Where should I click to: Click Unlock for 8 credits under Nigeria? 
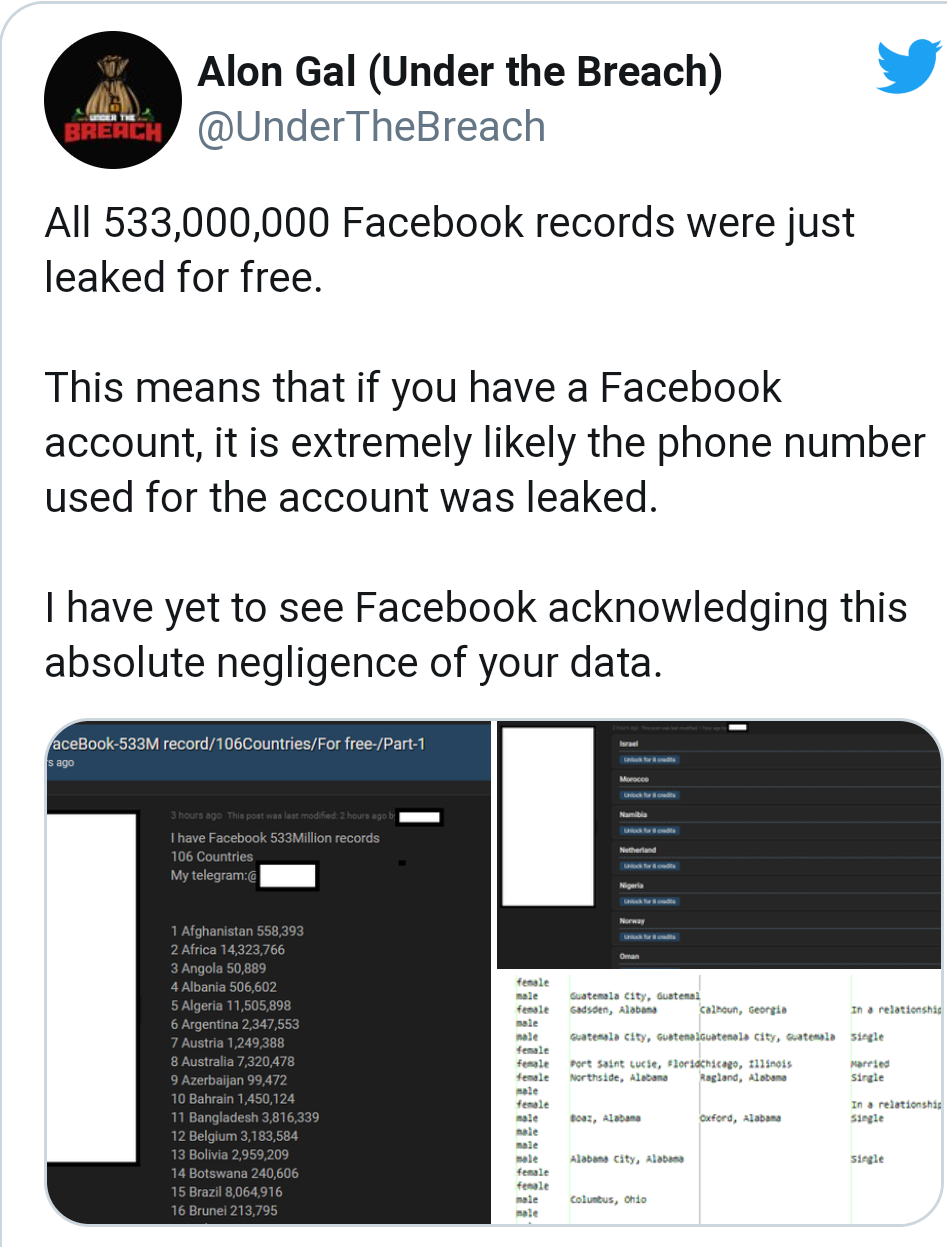pos(650,901)
